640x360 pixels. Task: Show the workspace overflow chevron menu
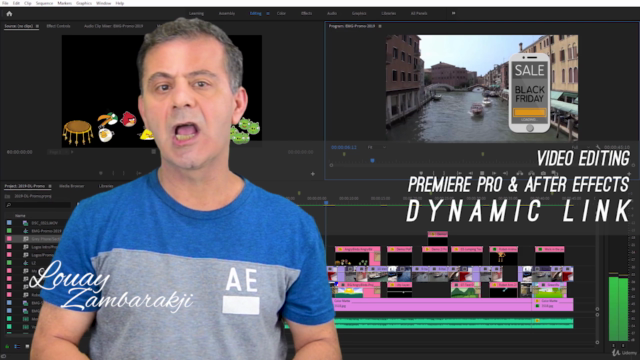coord(453,13)
